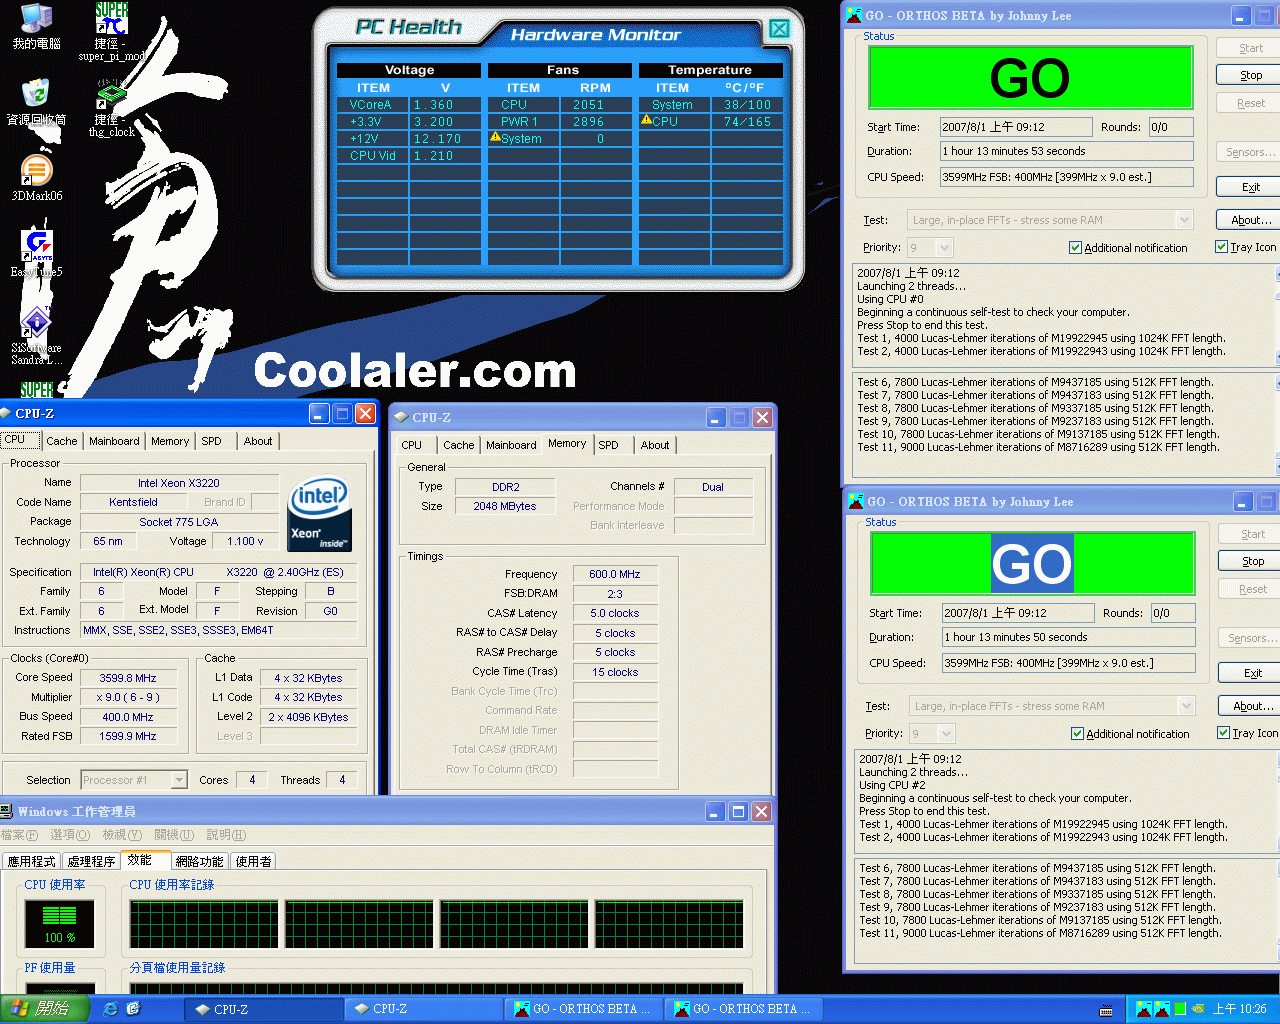This screenshot has width=1280, height=1024.
Task: Minimize the Task Manager window
Action: point(715,811)
